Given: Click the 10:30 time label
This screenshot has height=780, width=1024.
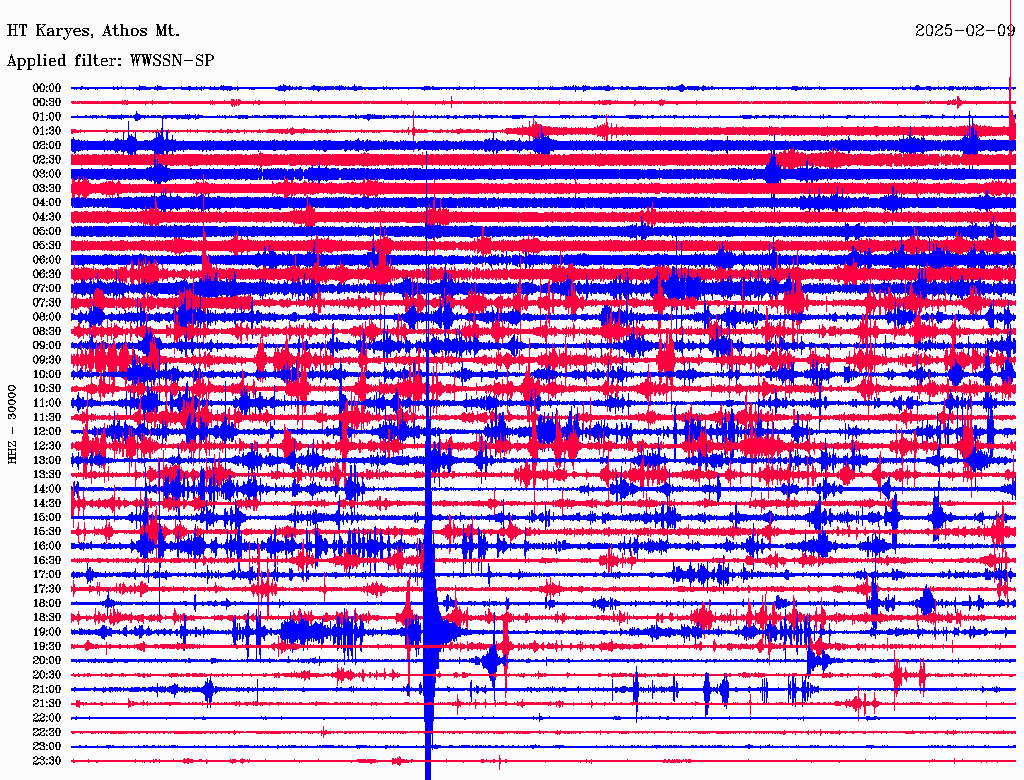Looking at the screenshot, I should click(47, 389).
